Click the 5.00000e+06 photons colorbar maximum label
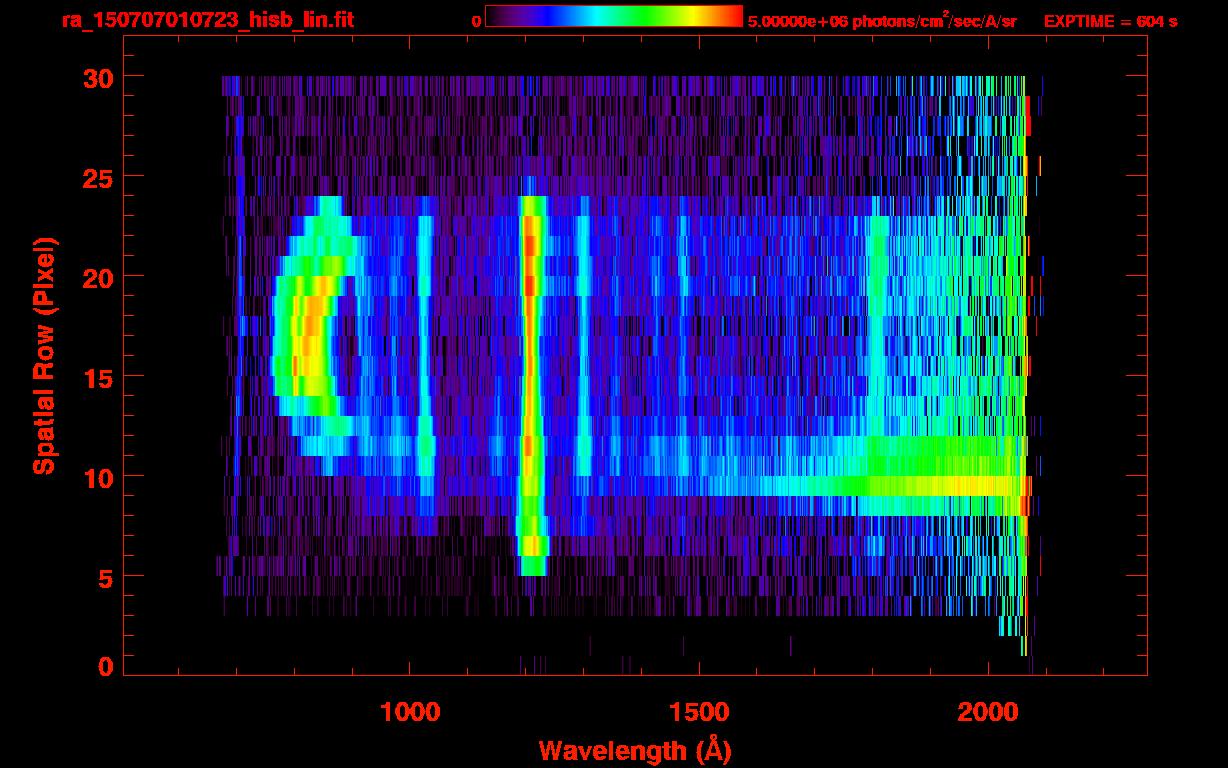 point(882,21)
